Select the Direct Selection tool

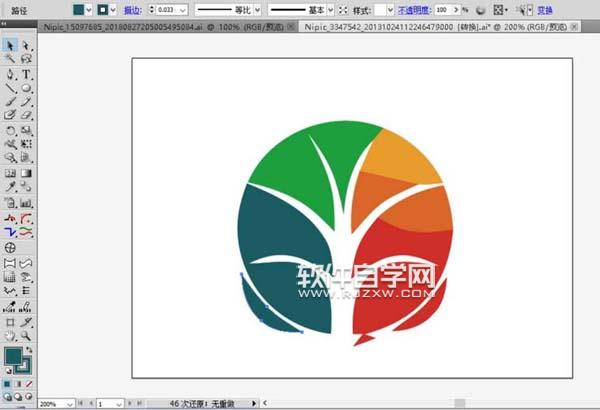(x=26, y=46)
